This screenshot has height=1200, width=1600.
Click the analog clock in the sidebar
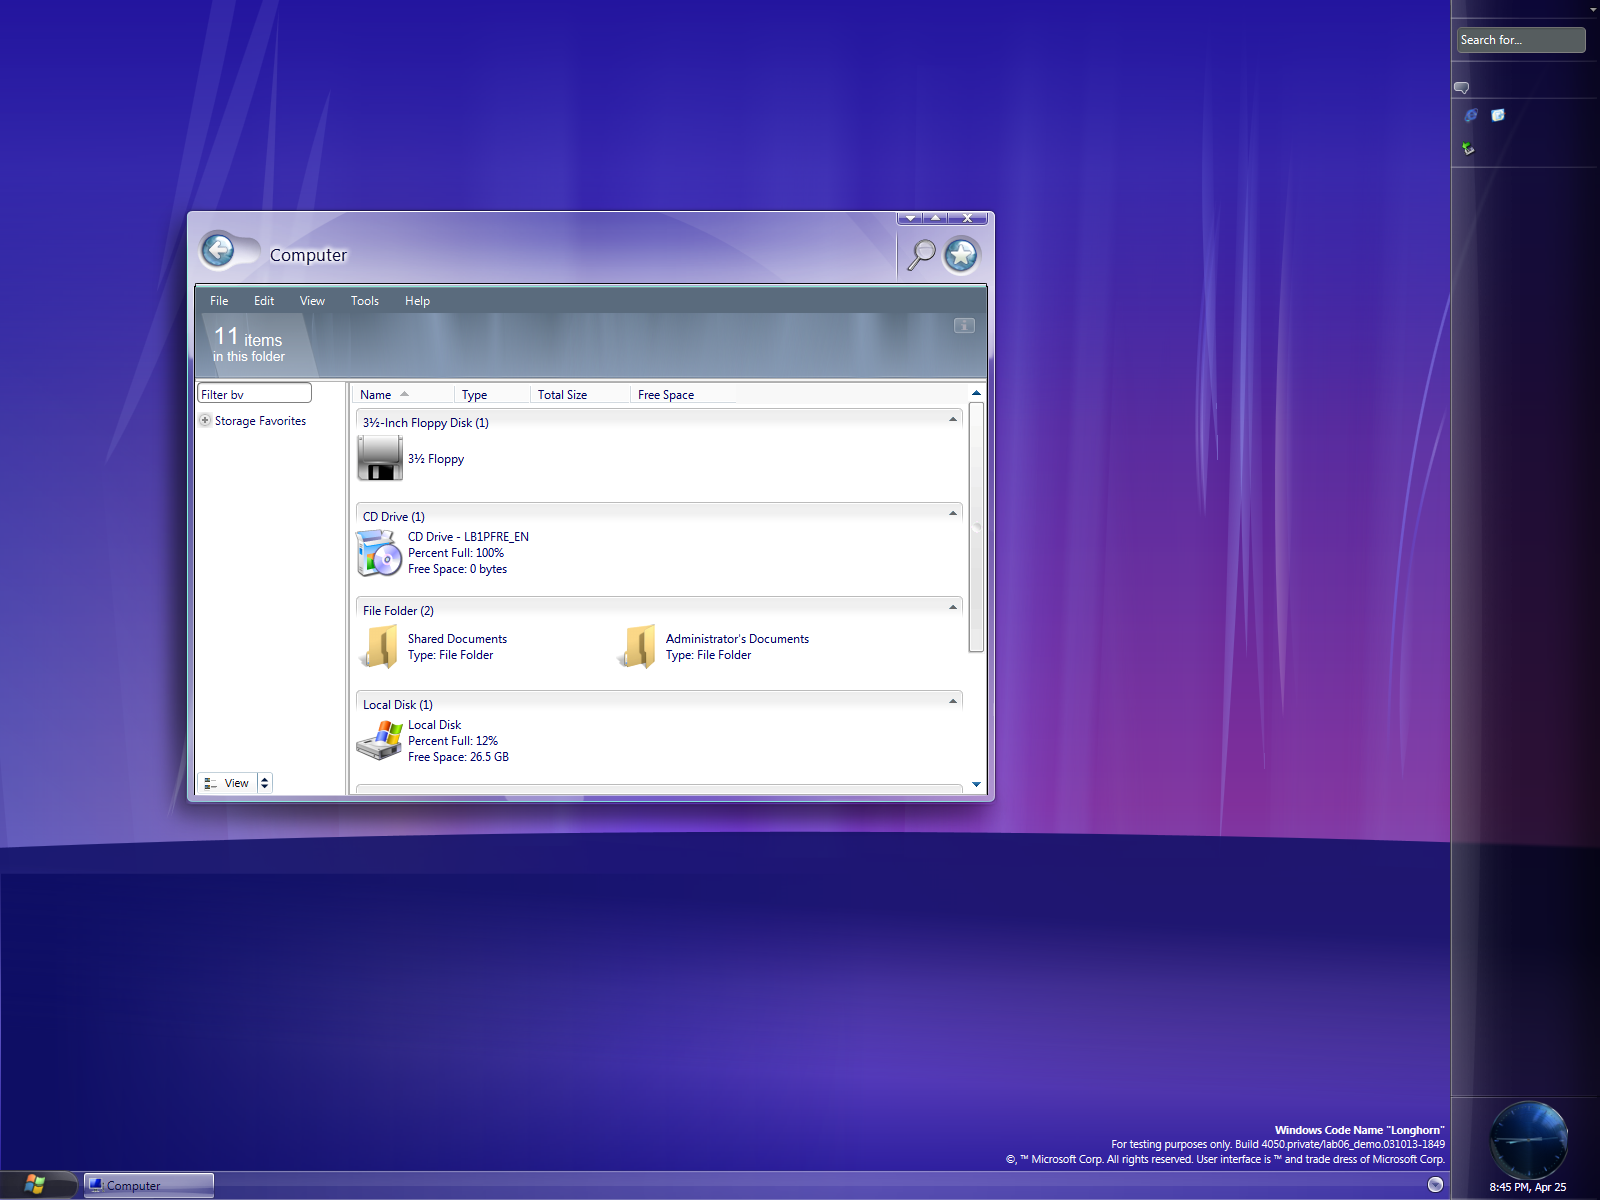click(x=1528, y=1140)
